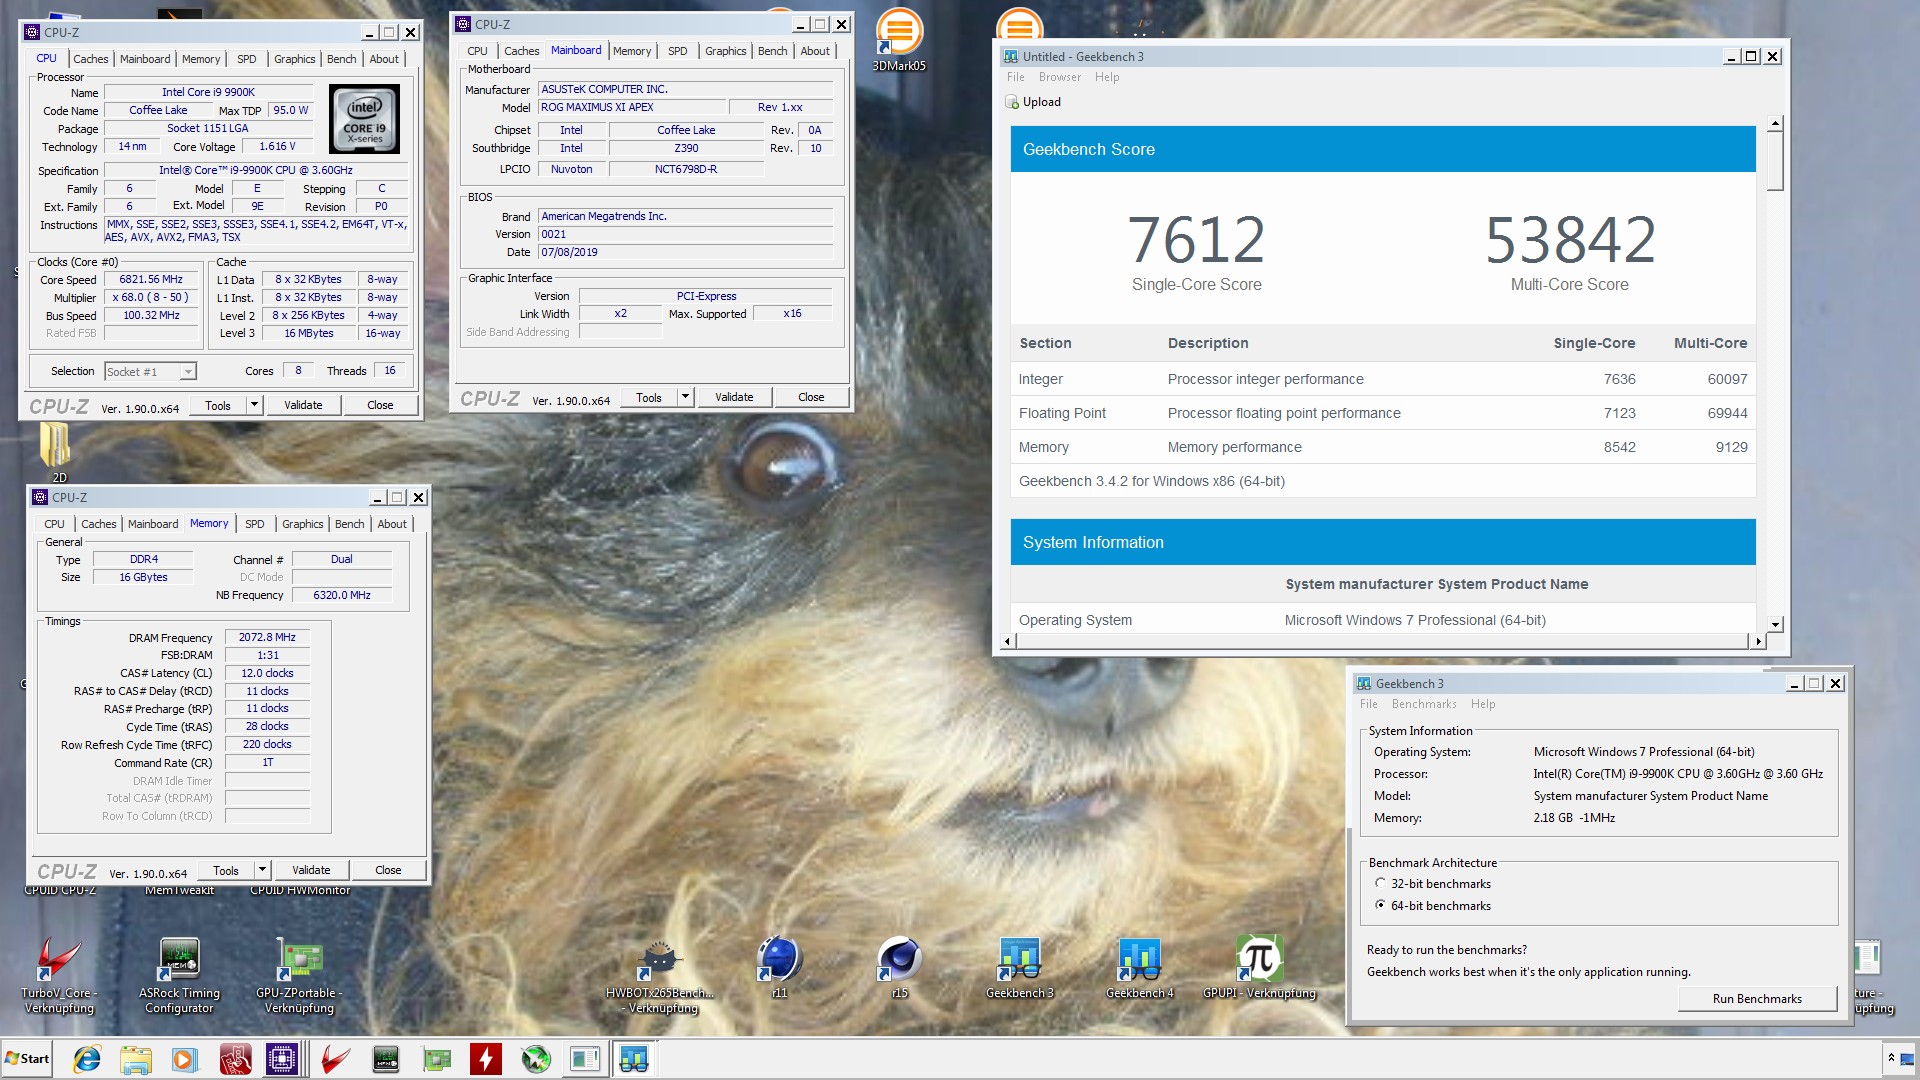The width and height of the screenshot is (1920, 1080).
Task: Click the Internet Explorer taskbar icon
Action: [x=87, y=1059]
